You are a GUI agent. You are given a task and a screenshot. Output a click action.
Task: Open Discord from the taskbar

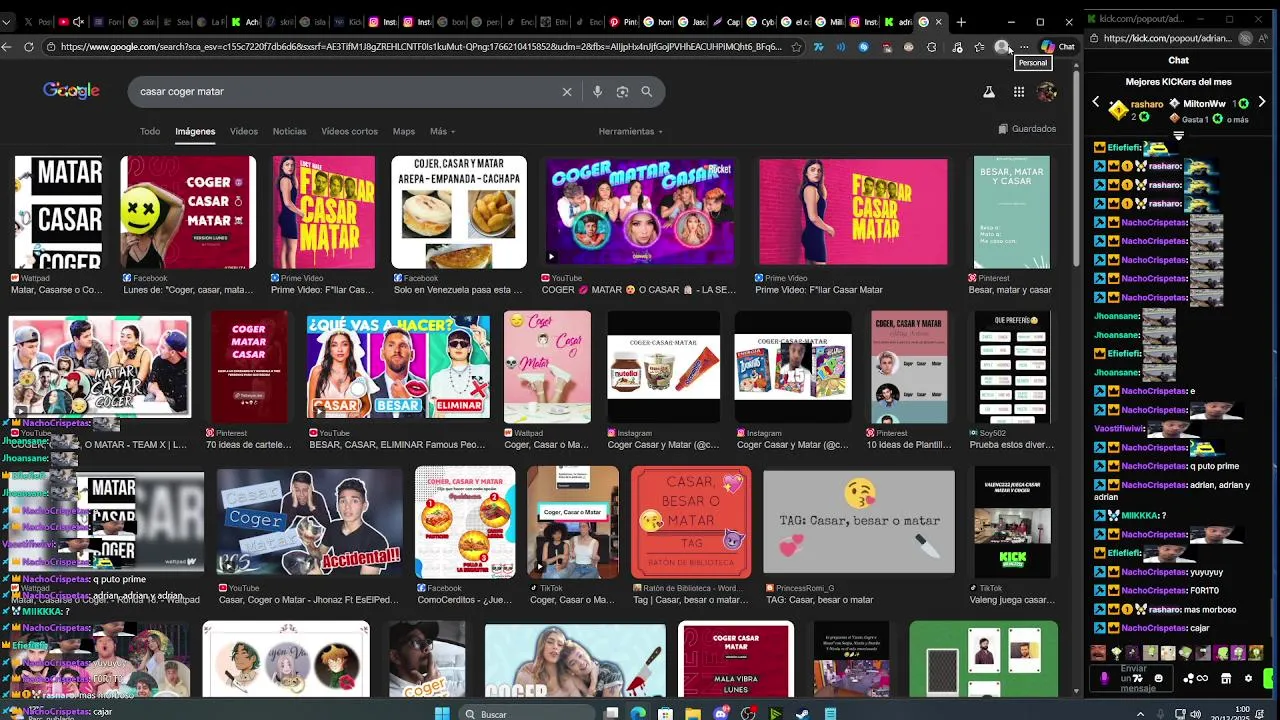pyautogui.click(x=721, y=714)
